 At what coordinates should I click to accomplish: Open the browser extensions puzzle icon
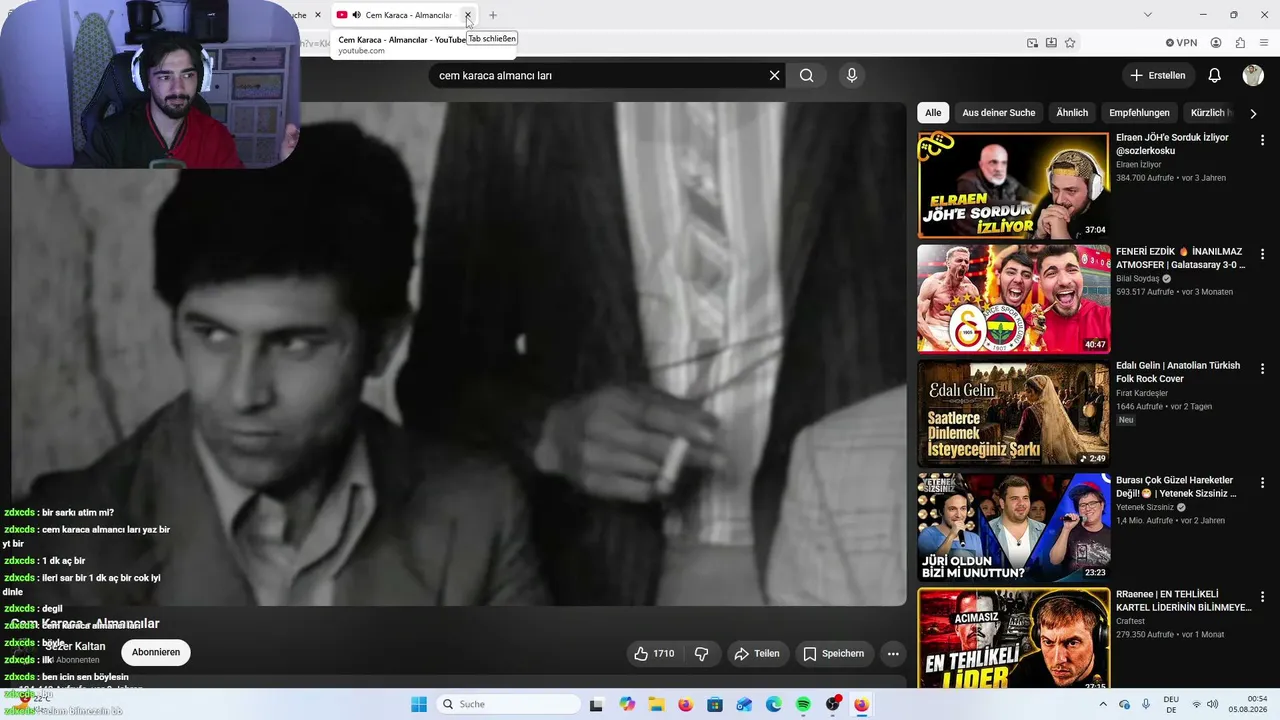point(1240,43)
